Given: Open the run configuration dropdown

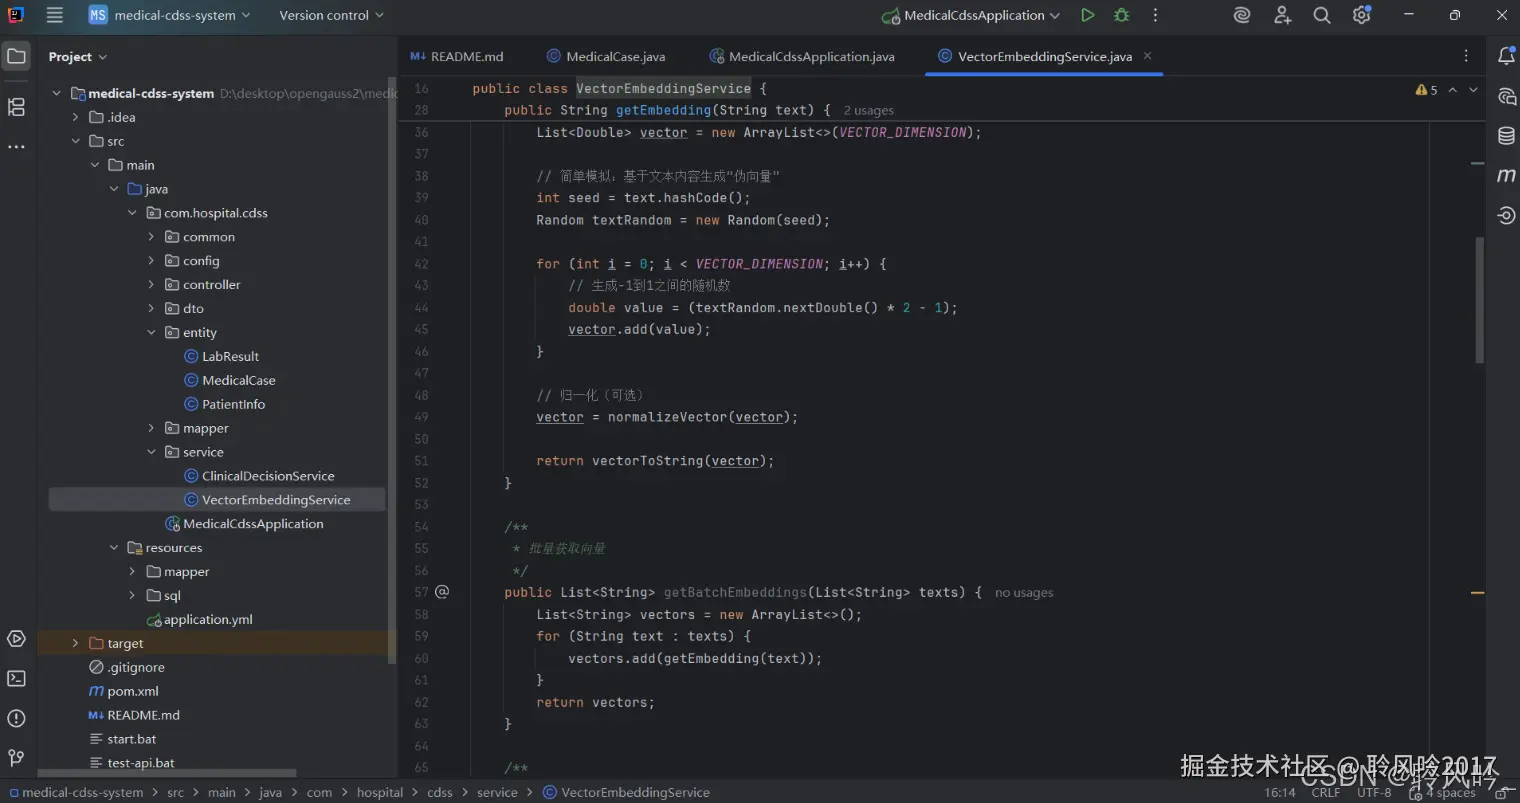Looking at the screenshot, I should (1054, 16).
